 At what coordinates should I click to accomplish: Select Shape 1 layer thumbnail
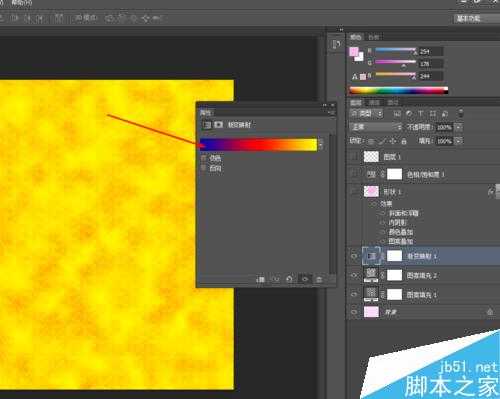pyautogui.click(x=371, y=191)
